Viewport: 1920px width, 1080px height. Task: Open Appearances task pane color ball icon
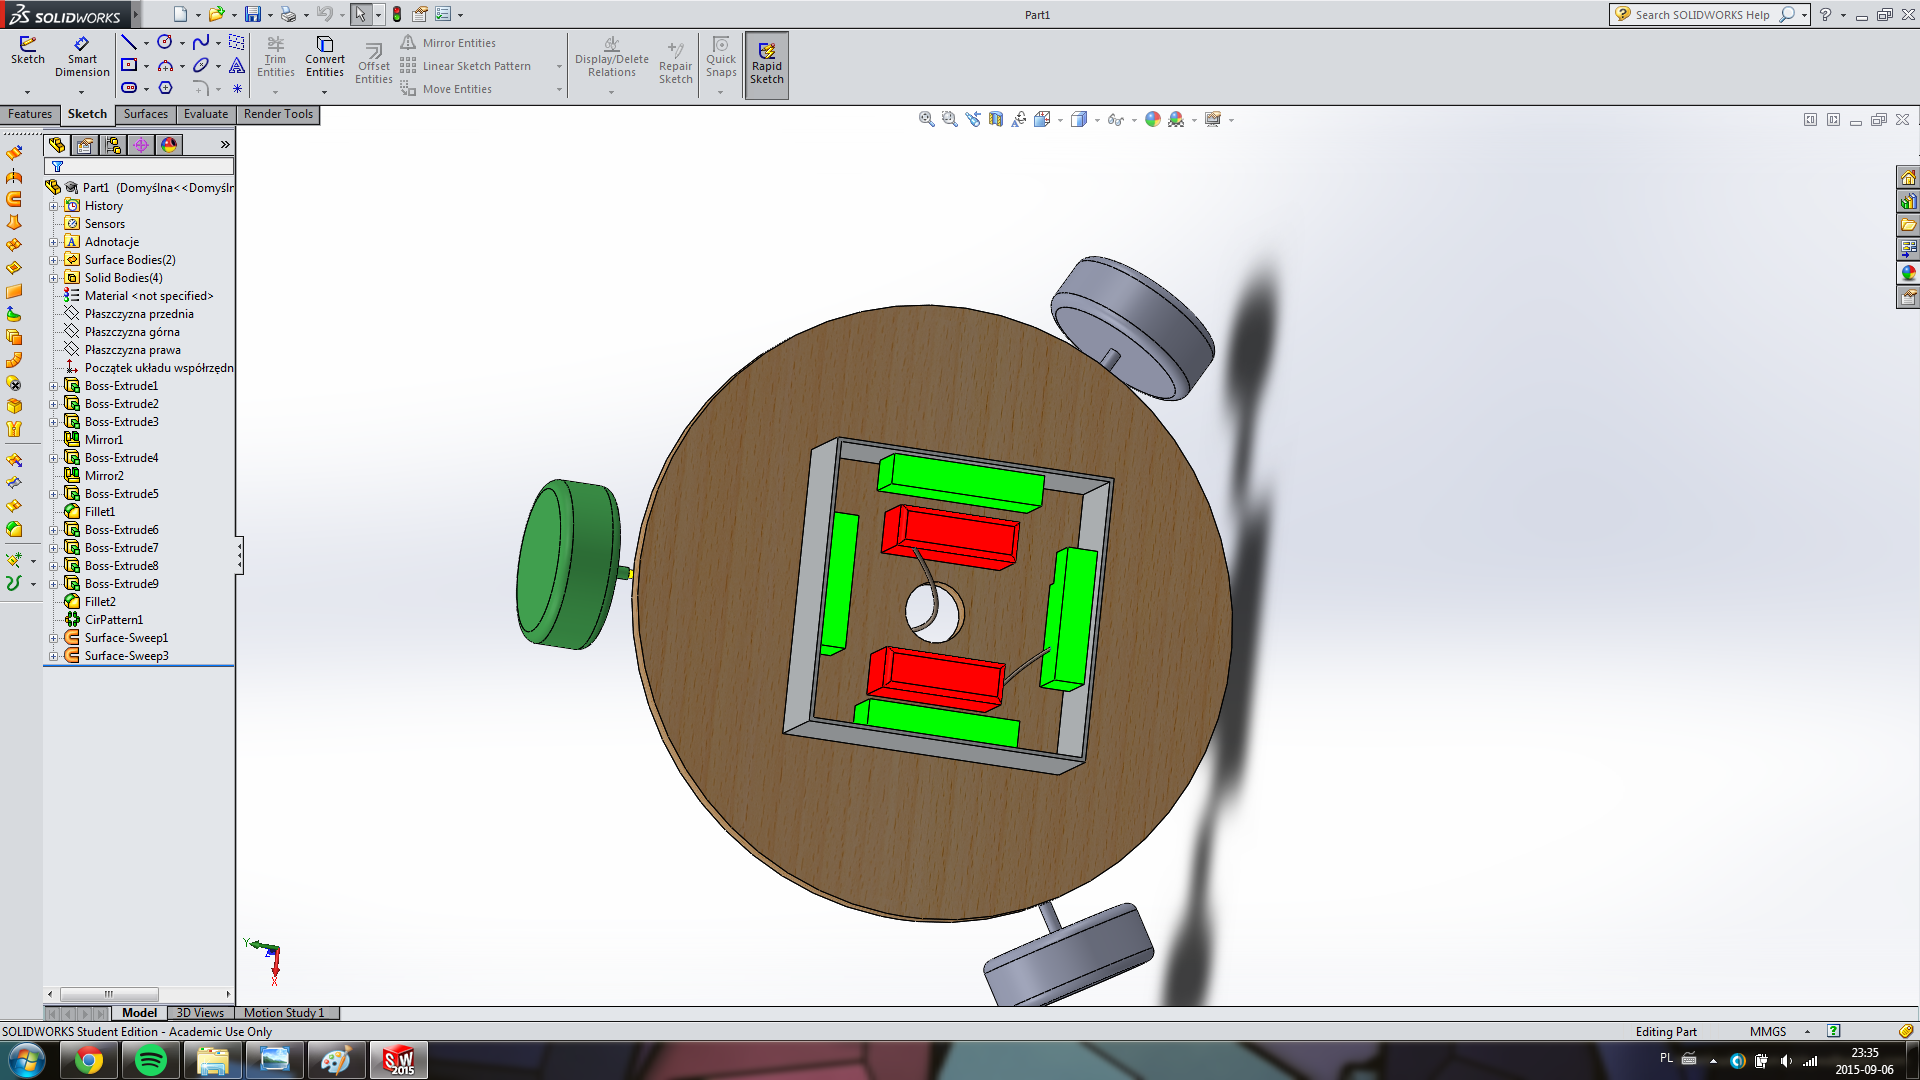(x=1908, y=273)
